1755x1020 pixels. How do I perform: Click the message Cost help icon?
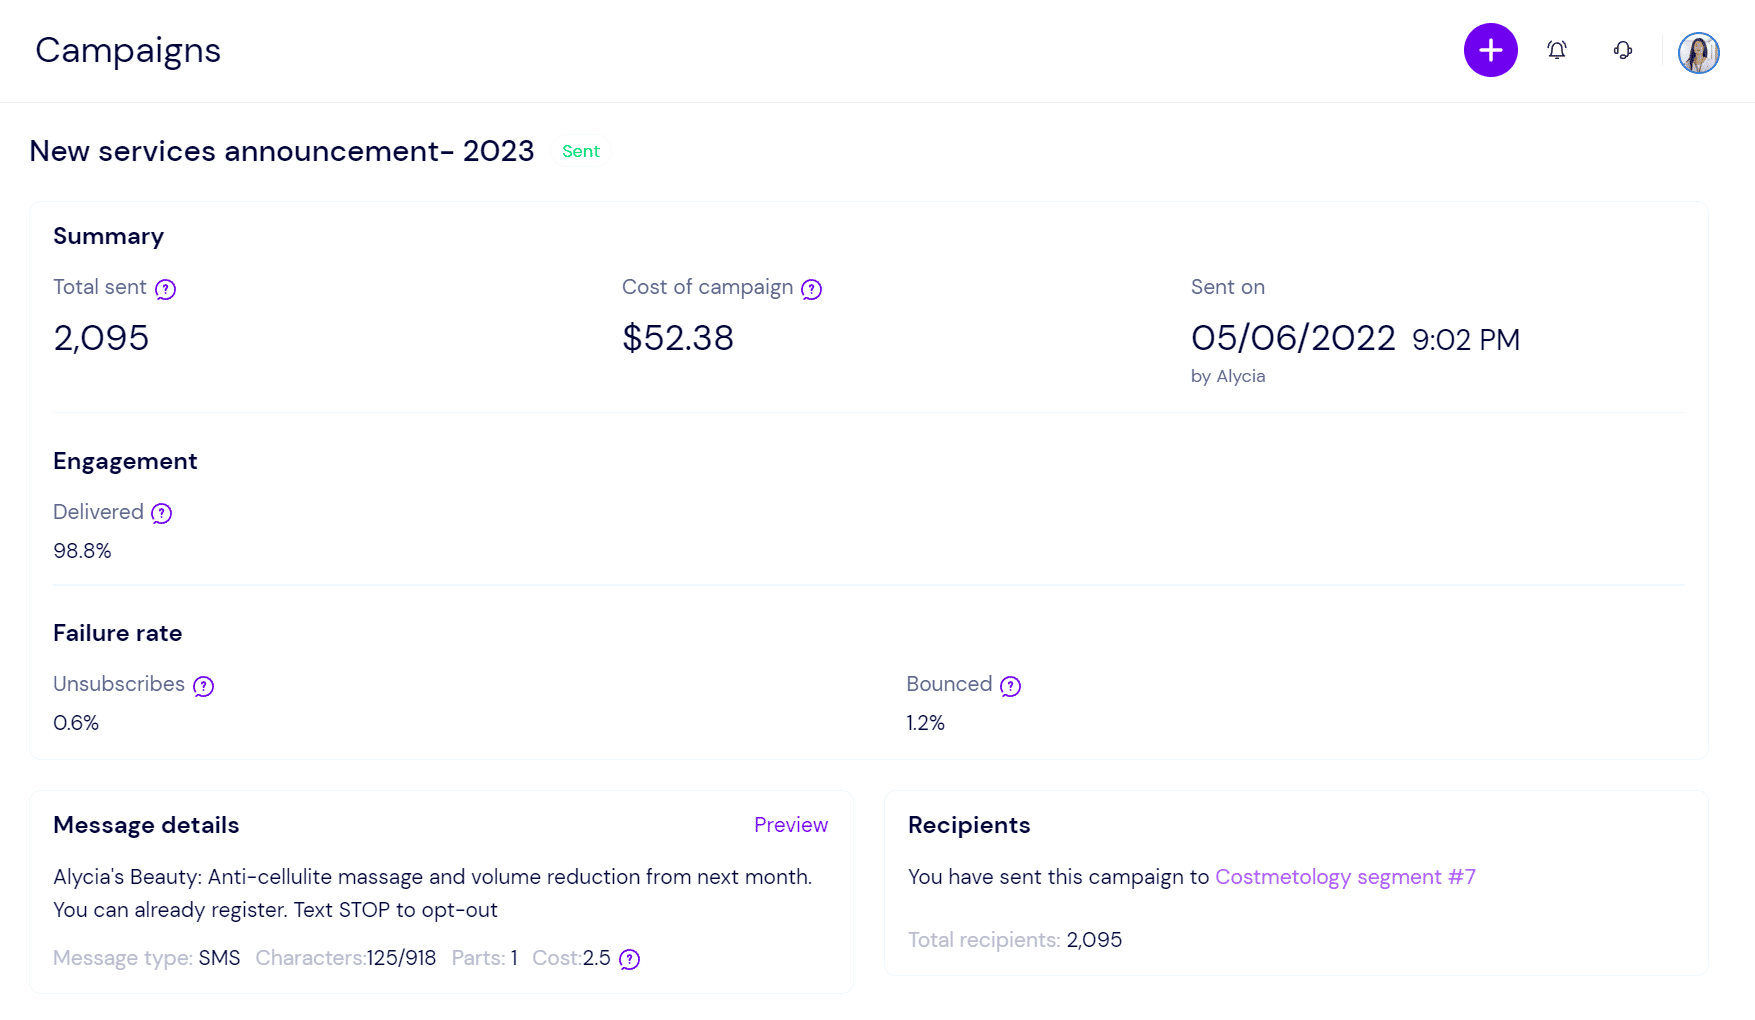coord(629,960)
